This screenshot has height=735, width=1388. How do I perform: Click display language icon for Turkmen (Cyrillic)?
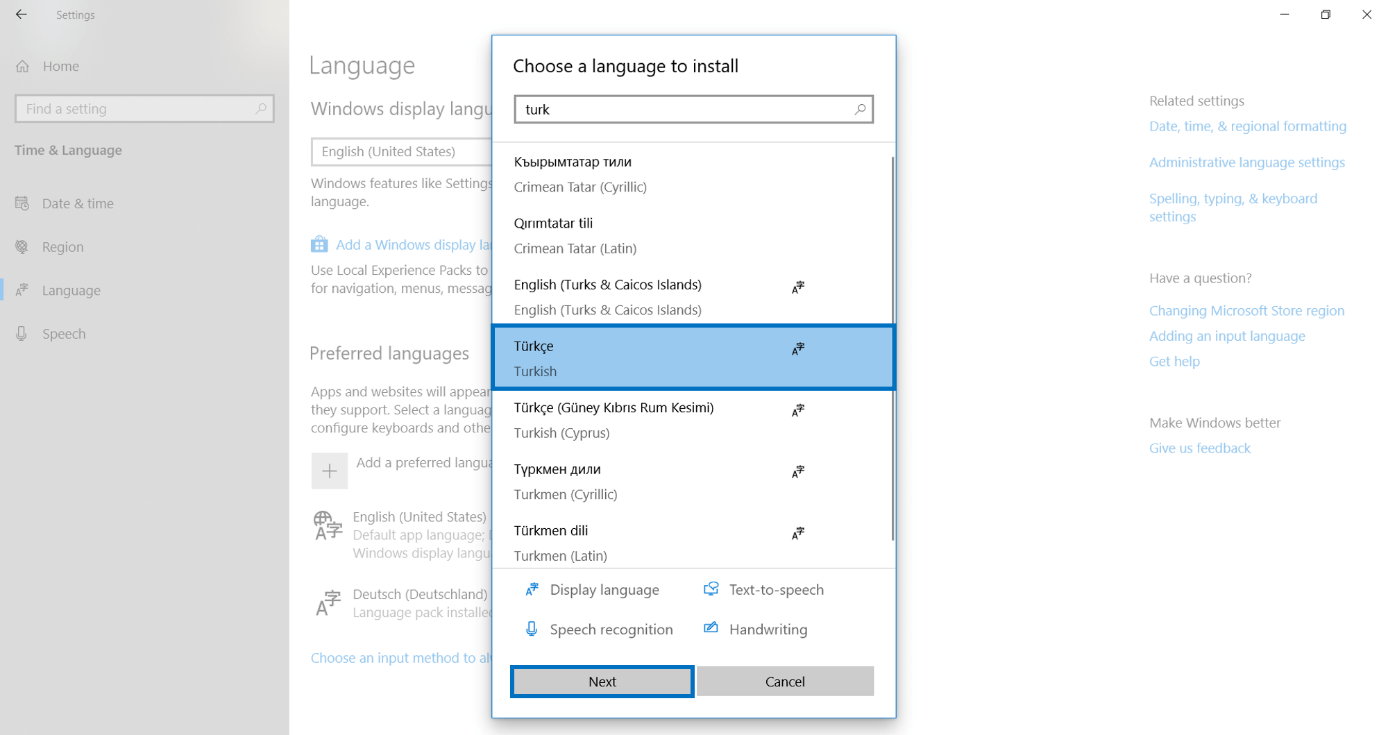(798, 471)
